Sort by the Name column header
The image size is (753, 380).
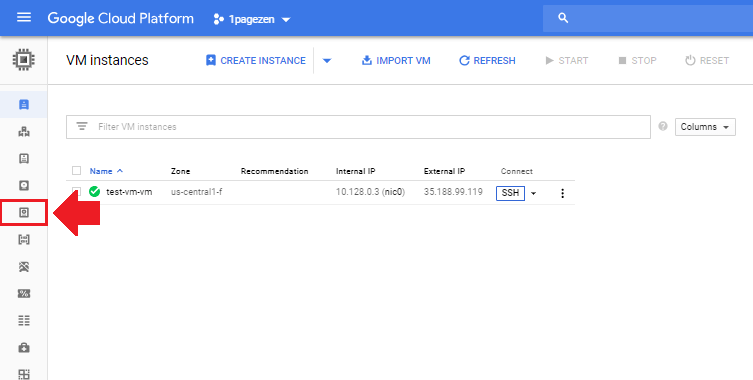click(101, 171)
